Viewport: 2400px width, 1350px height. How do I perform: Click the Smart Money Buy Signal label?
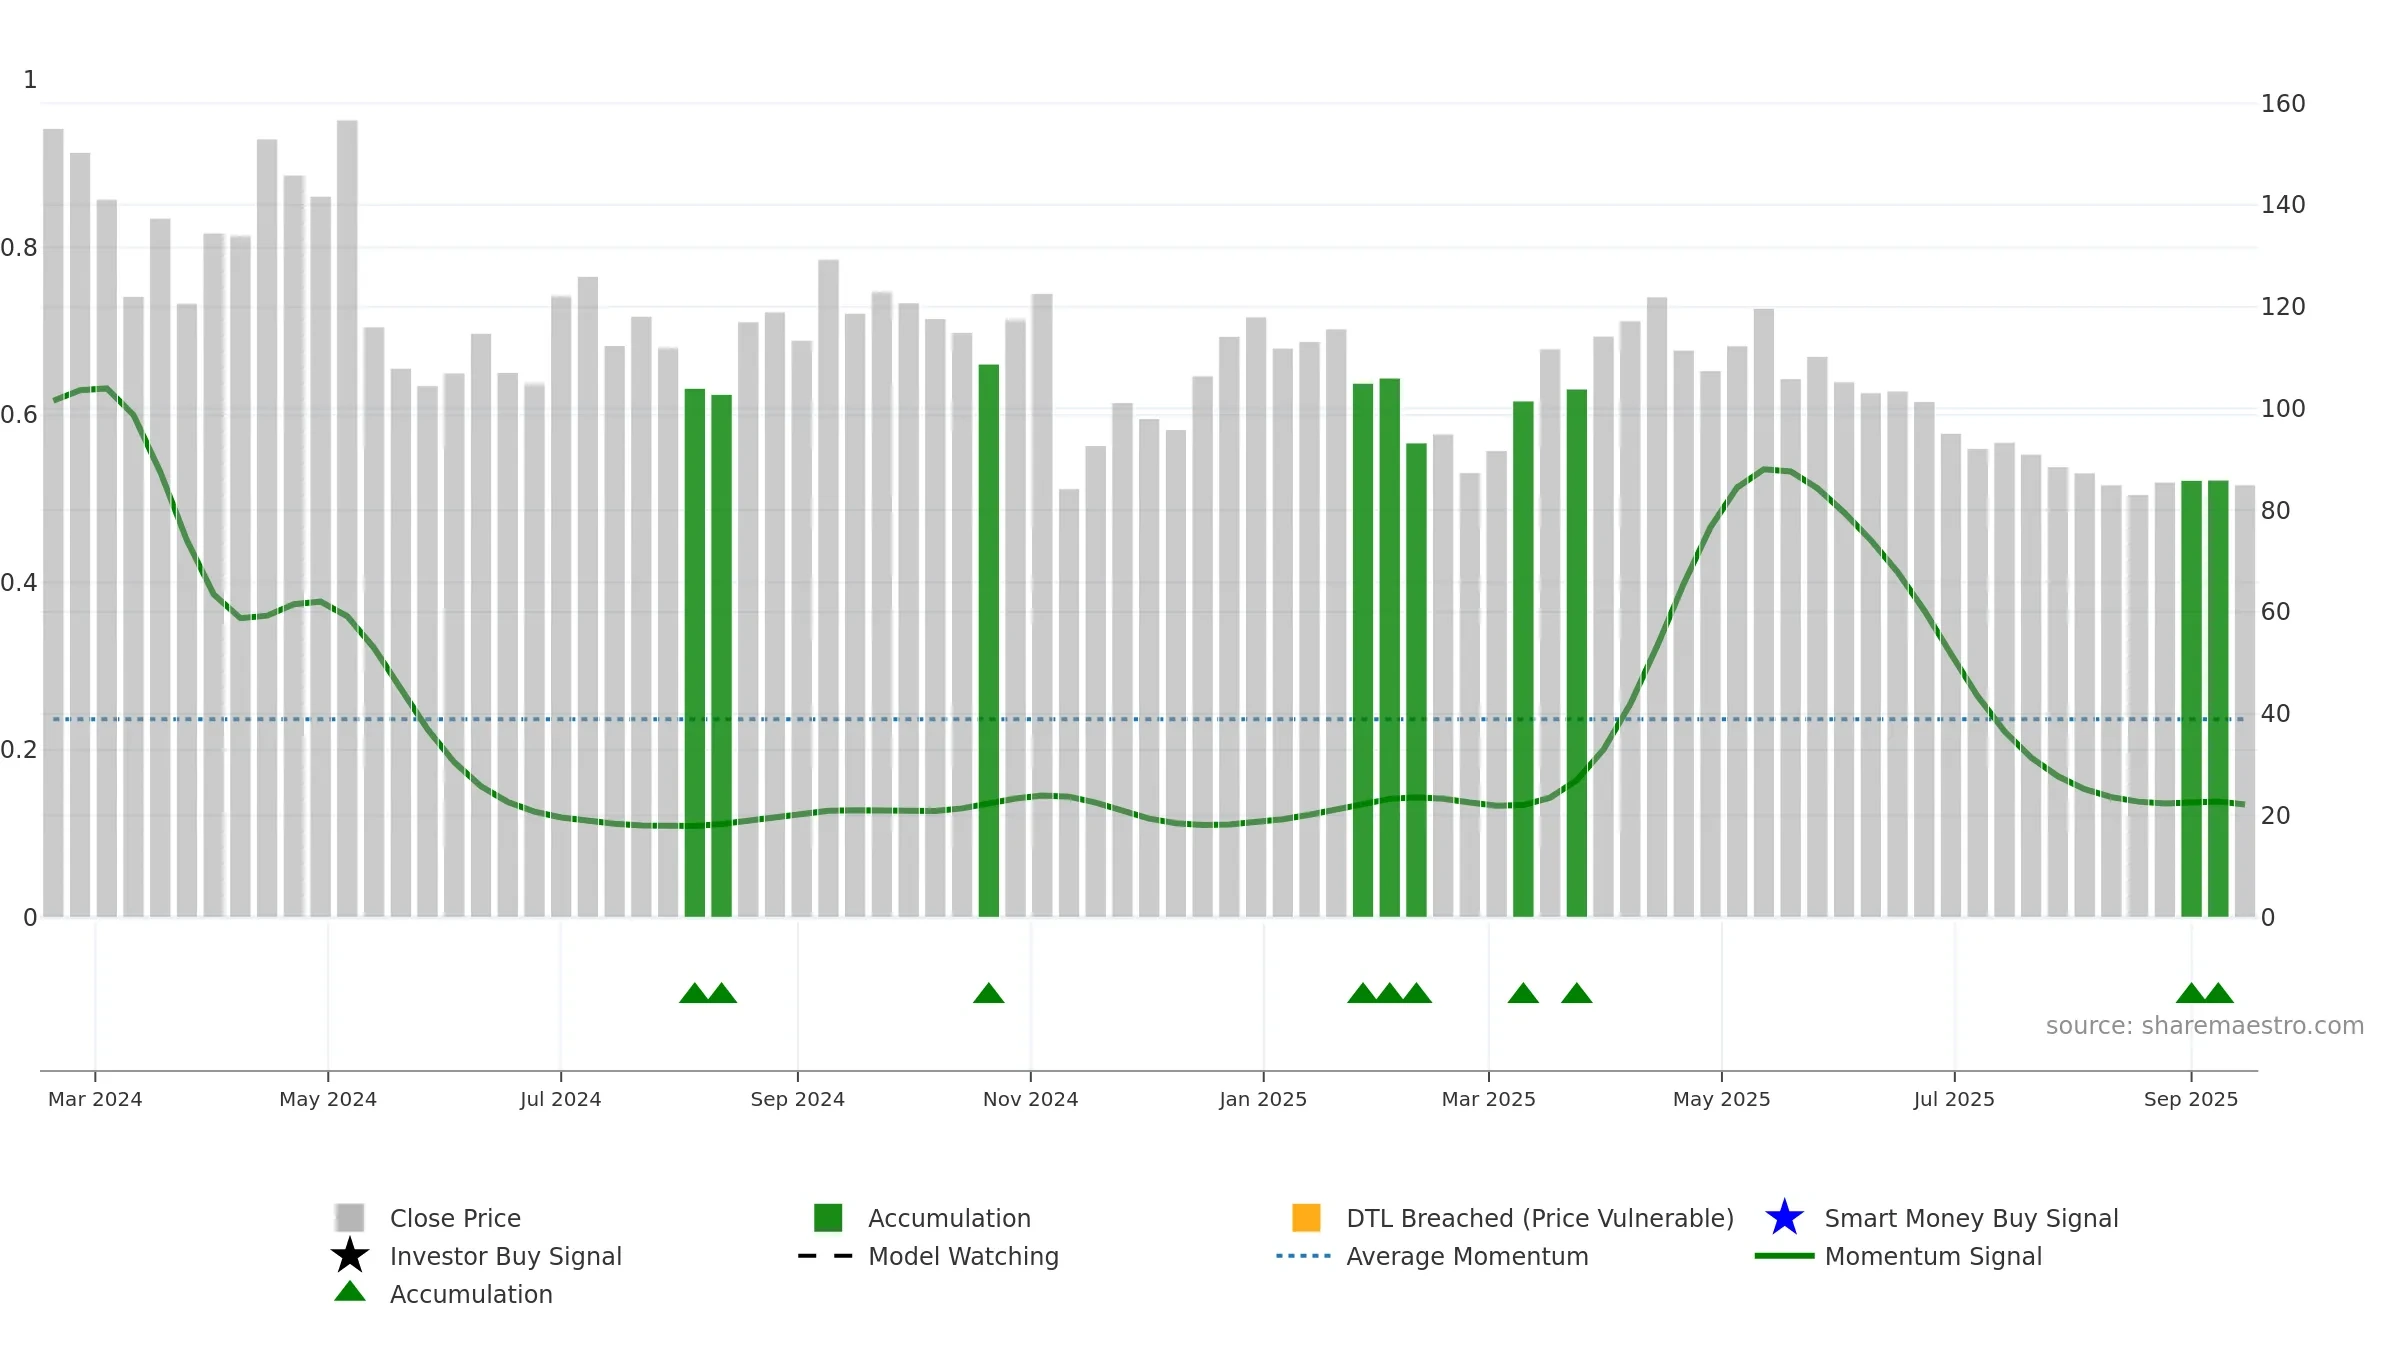[x=1972, y=1218]
